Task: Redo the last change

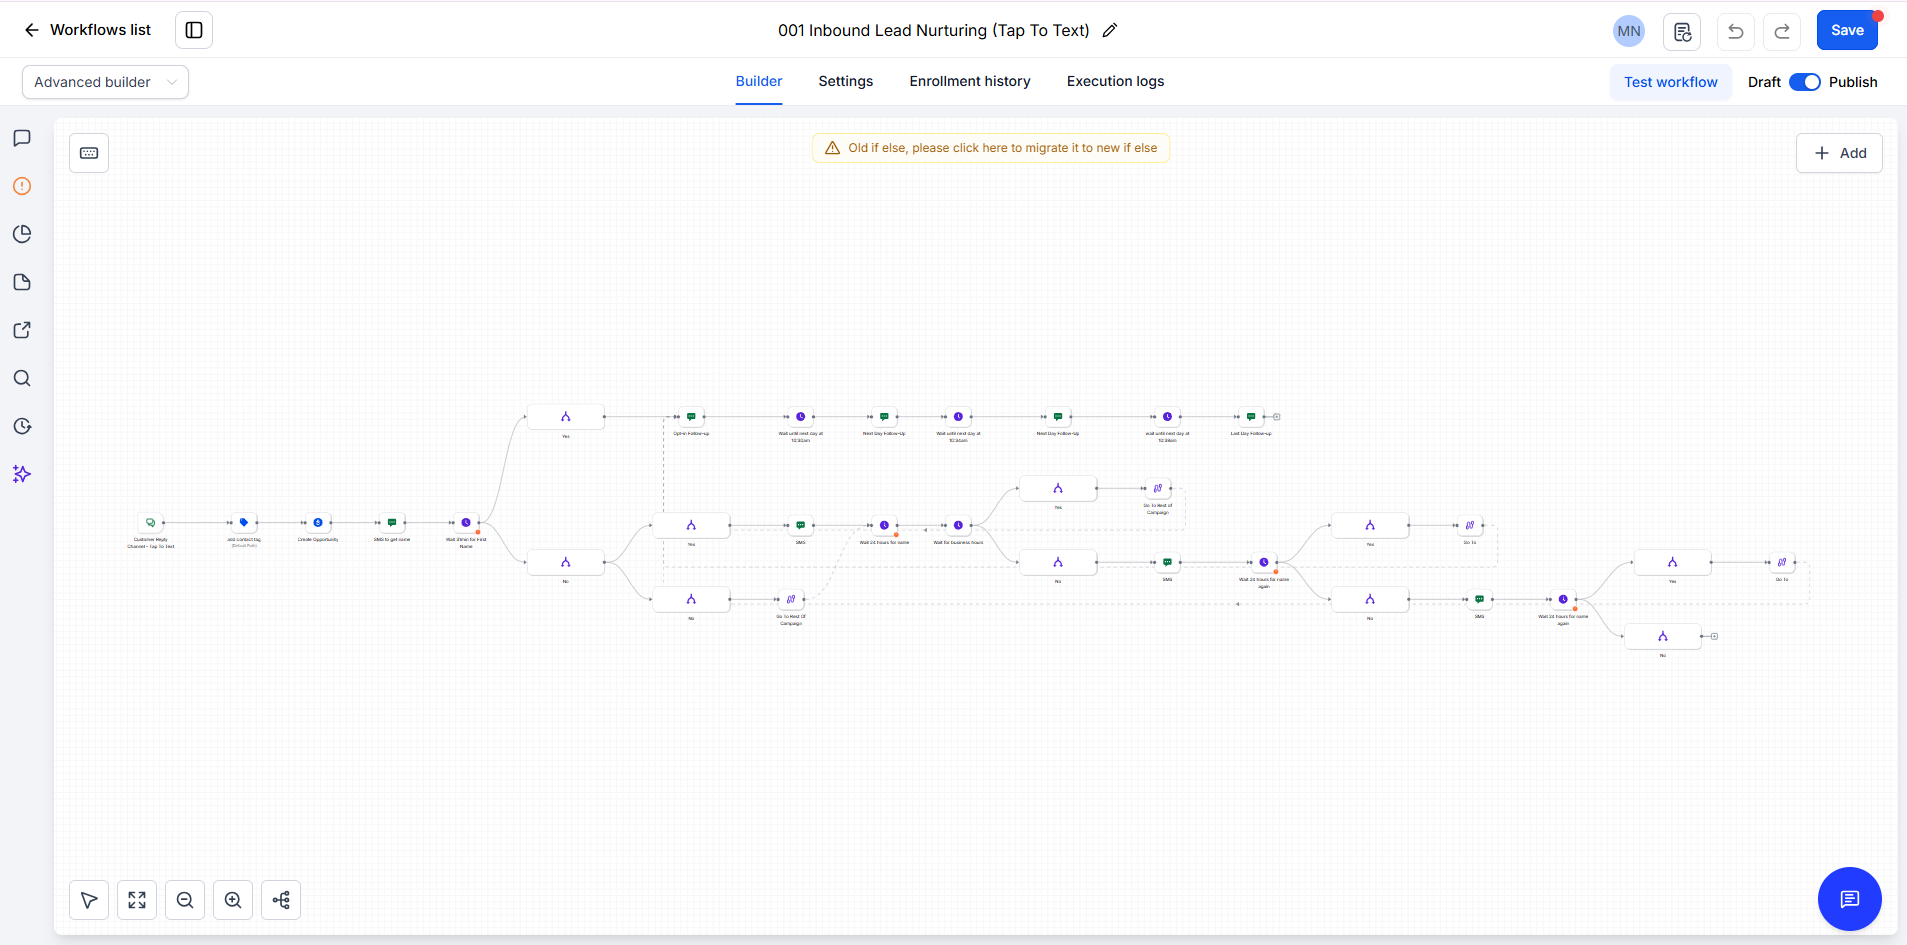Action: tap(1782, 31)
